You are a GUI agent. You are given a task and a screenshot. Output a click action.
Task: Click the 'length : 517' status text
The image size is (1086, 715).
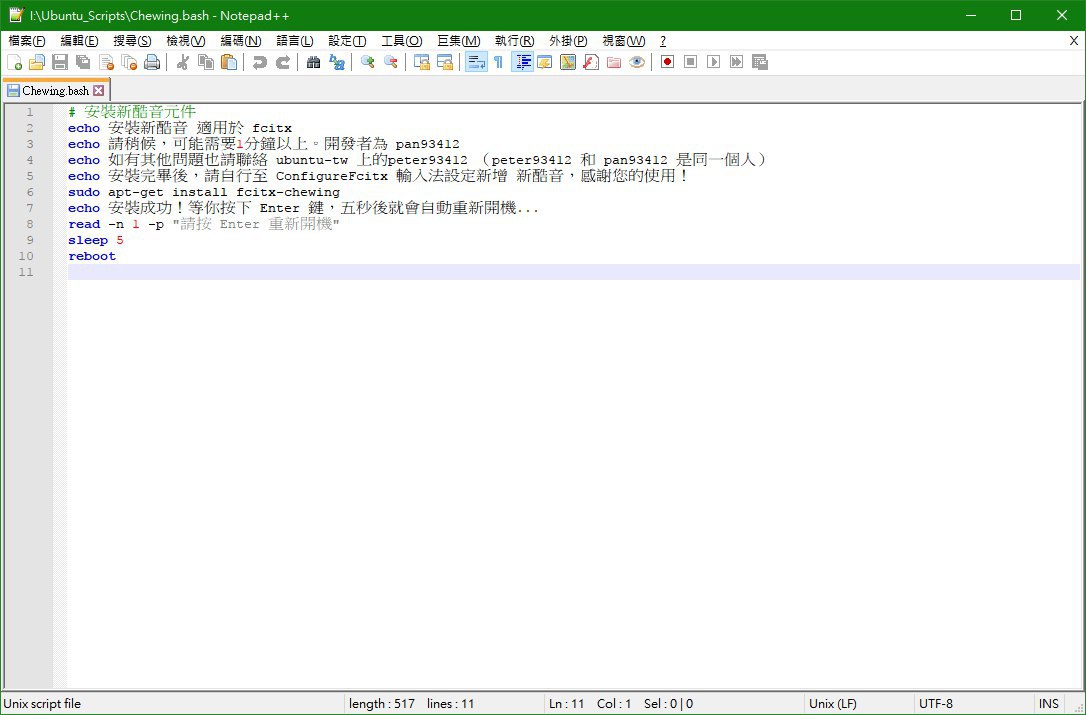[x=382, y=704]
